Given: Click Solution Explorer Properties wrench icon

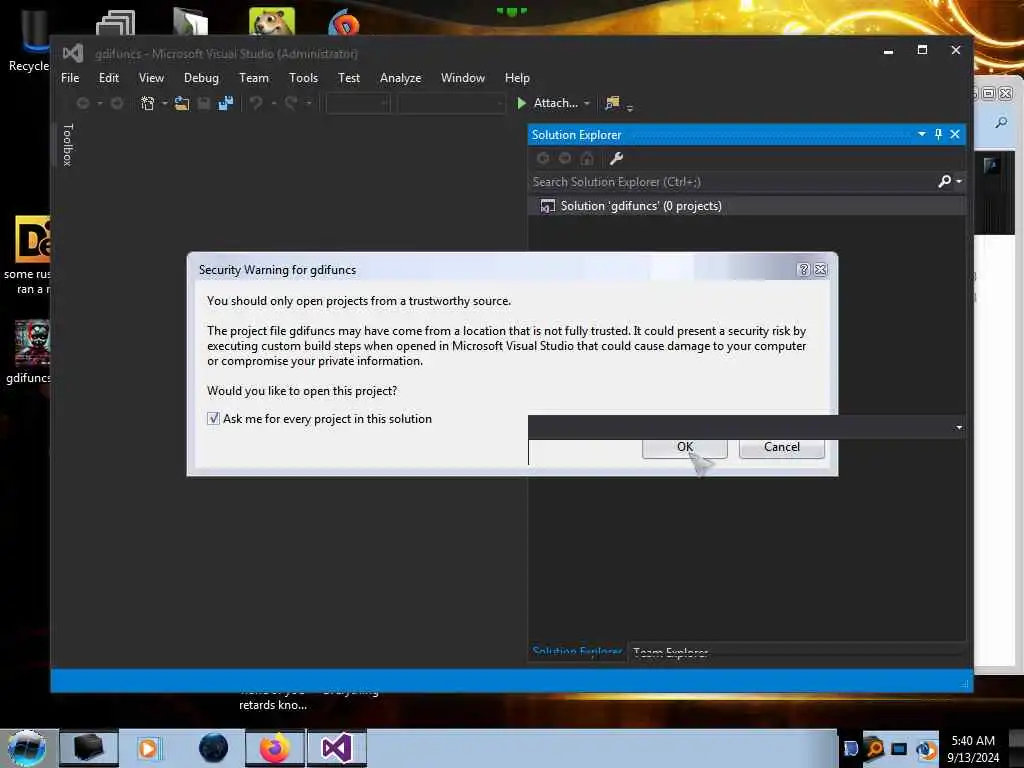Looking at the screenshot, I should [616, 158].
